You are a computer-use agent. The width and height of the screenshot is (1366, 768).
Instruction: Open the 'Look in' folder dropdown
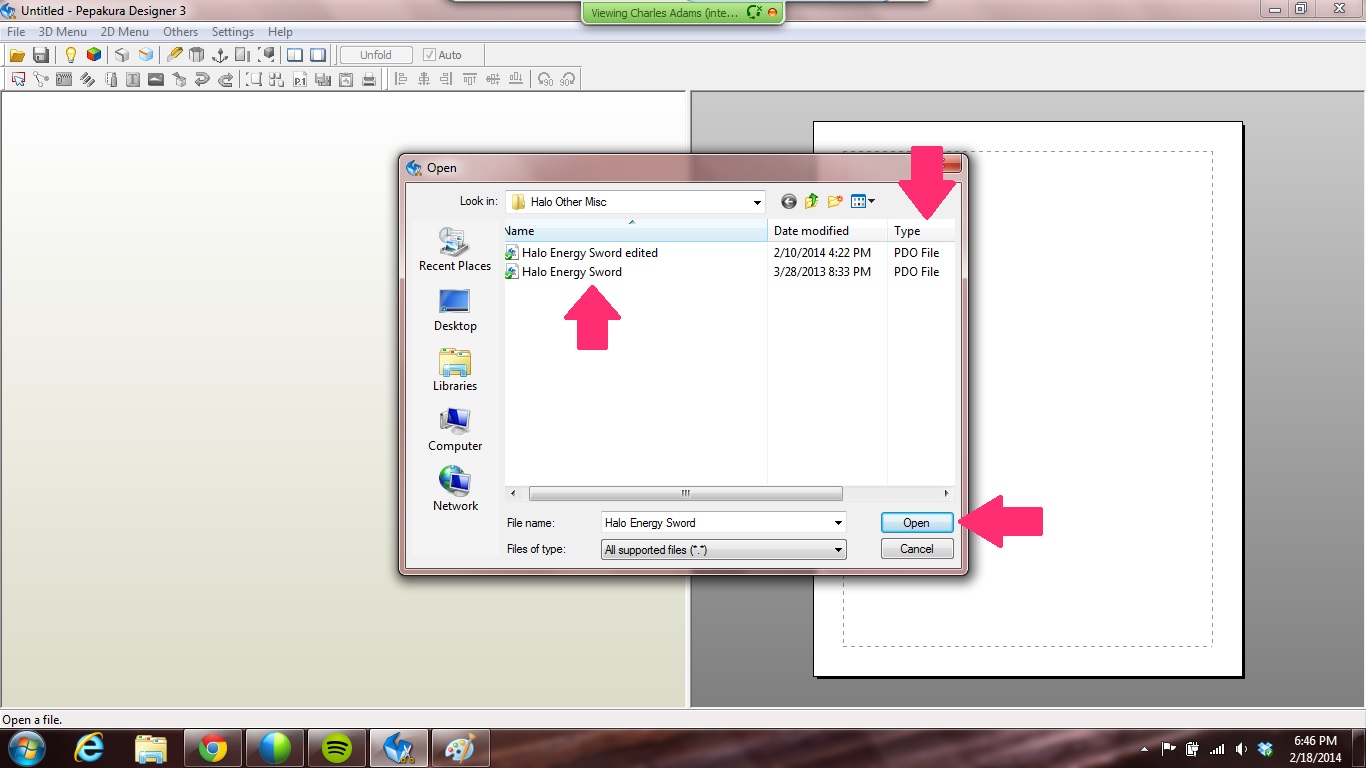click(756, 202)
